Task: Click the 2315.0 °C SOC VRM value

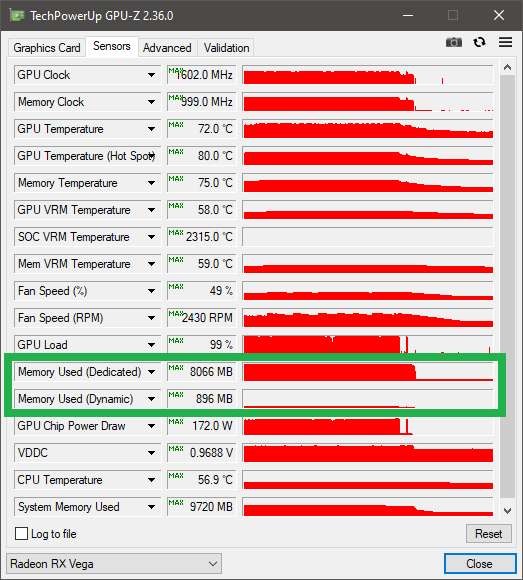Action: [x=202, y=237]
